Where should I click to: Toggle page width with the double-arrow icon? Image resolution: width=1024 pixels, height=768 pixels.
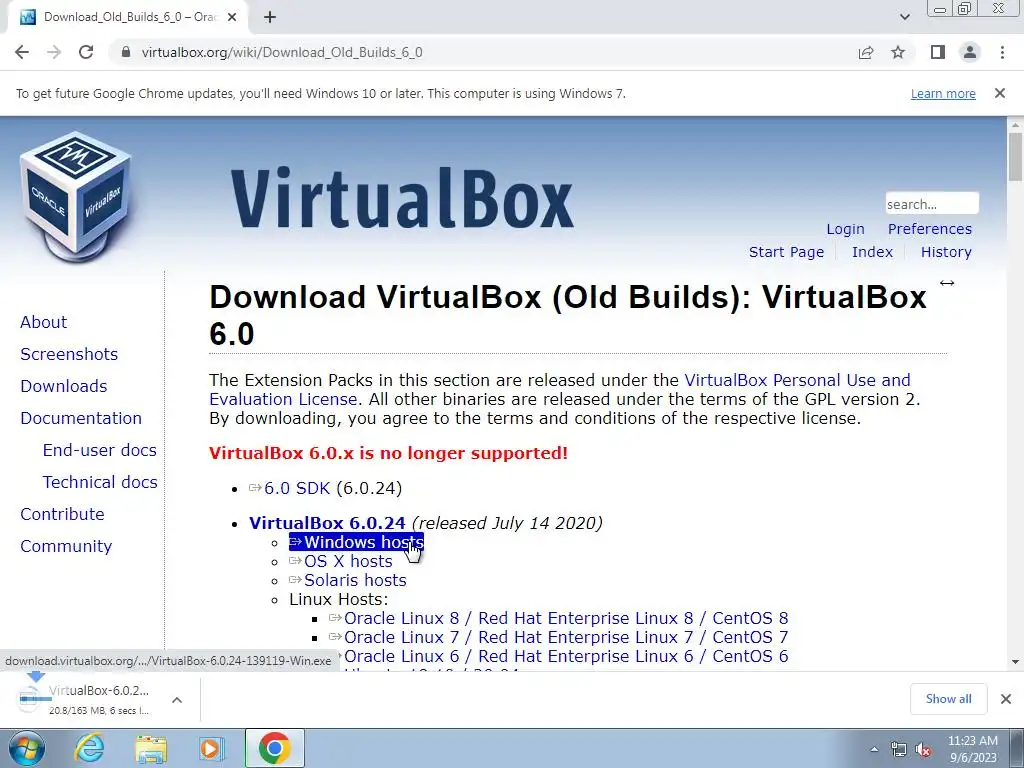point(947,283)
